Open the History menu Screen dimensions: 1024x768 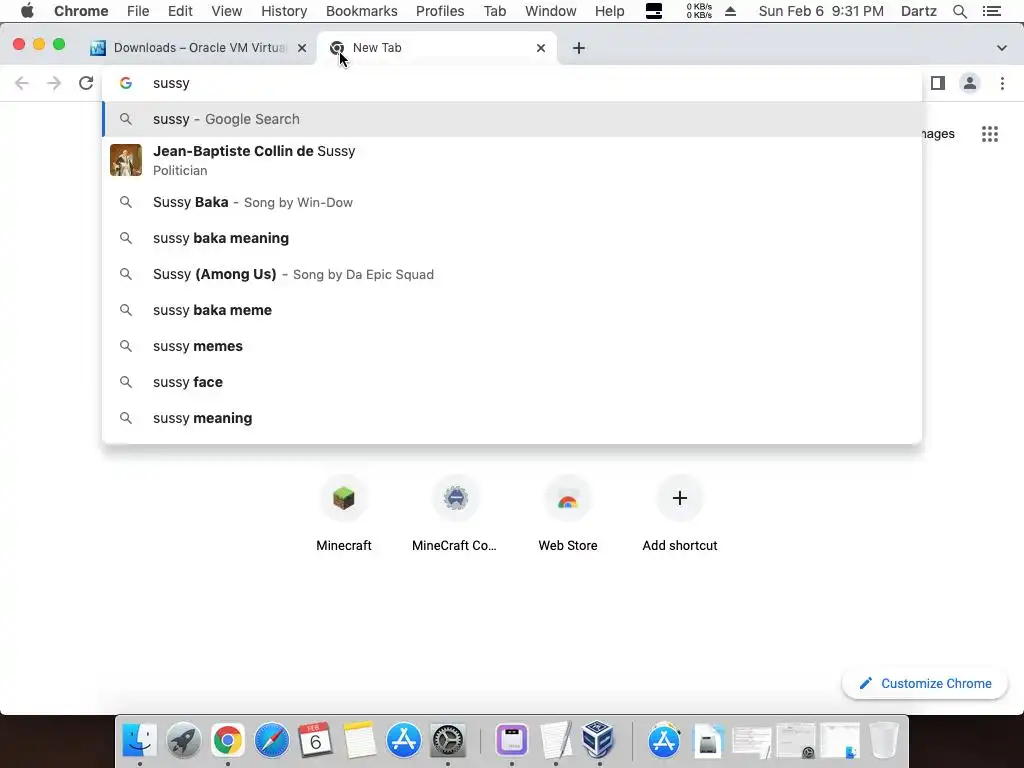[284, 11]
